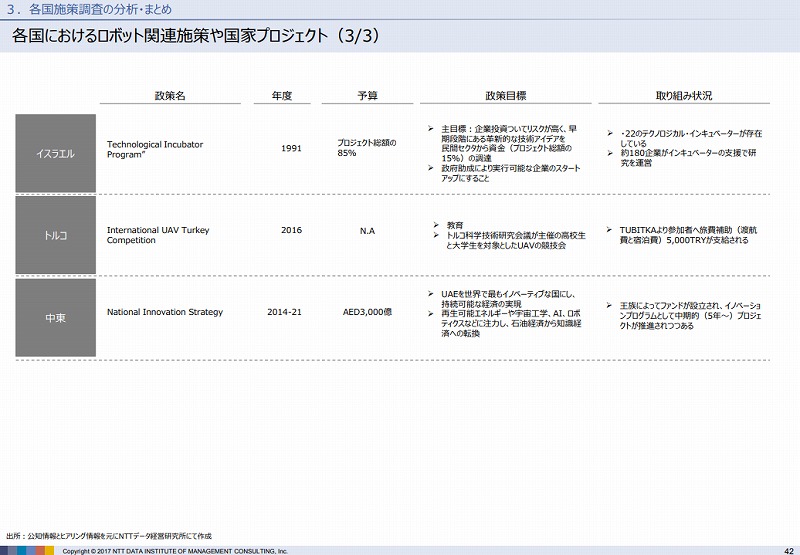The width and height of the screenshot is (800, 555).
Task: Click the 予算 column header
Action: tap(367, 96)
